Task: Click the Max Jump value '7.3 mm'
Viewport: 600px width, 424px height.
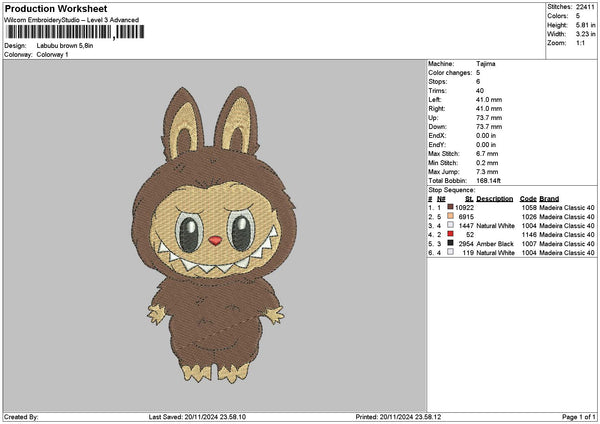Action: point(487,172)
